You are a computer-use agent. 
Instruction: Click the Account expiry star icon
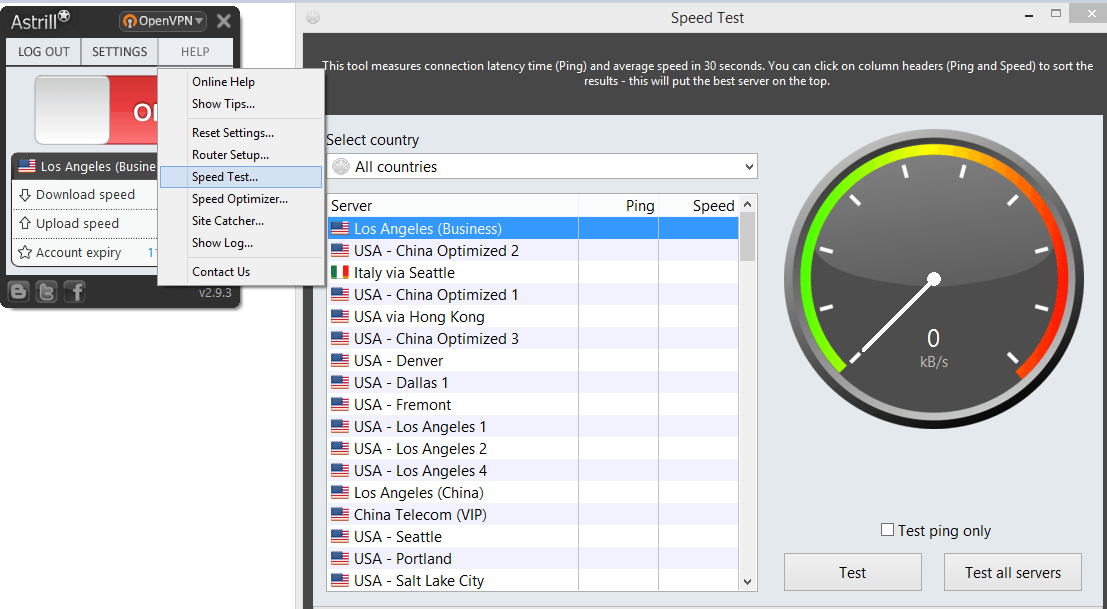coord(25,252)
